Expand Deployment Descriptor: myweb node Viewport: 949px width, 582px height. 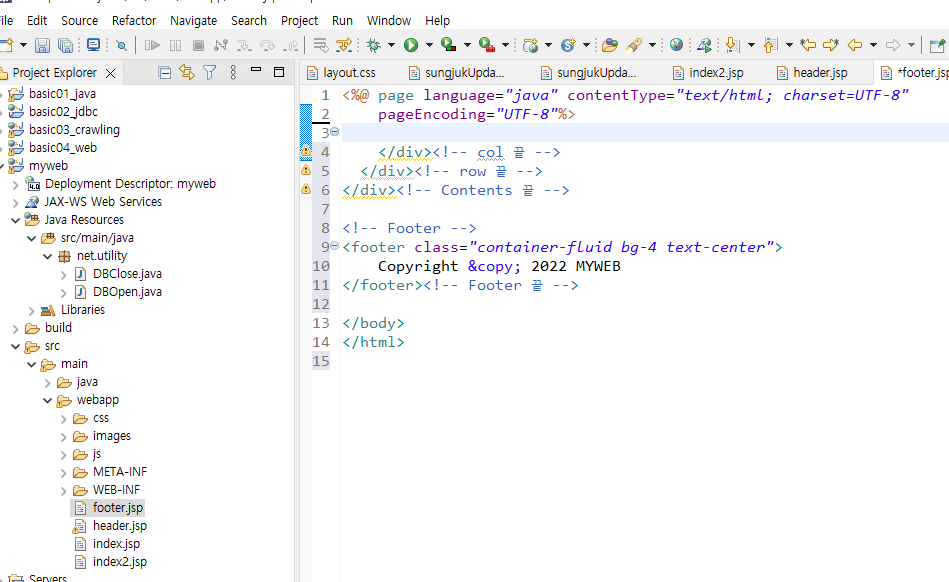(x=15, y=185)
